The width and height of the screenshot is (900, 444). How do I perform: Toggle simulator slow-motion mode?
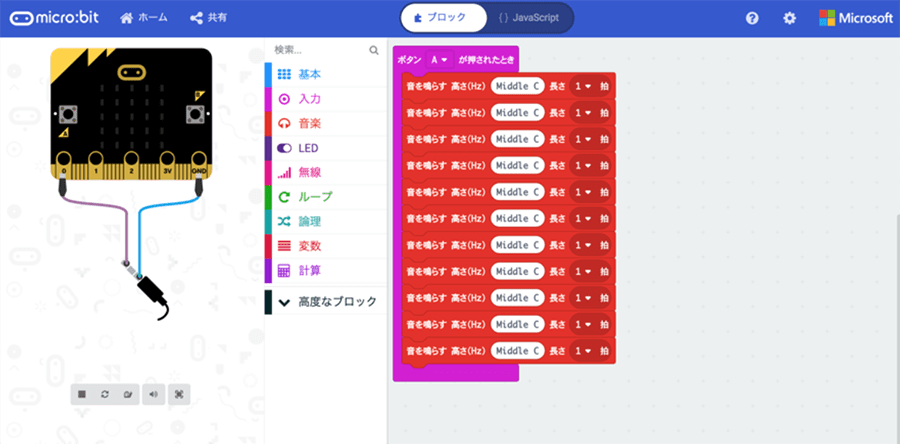[127, 394]
